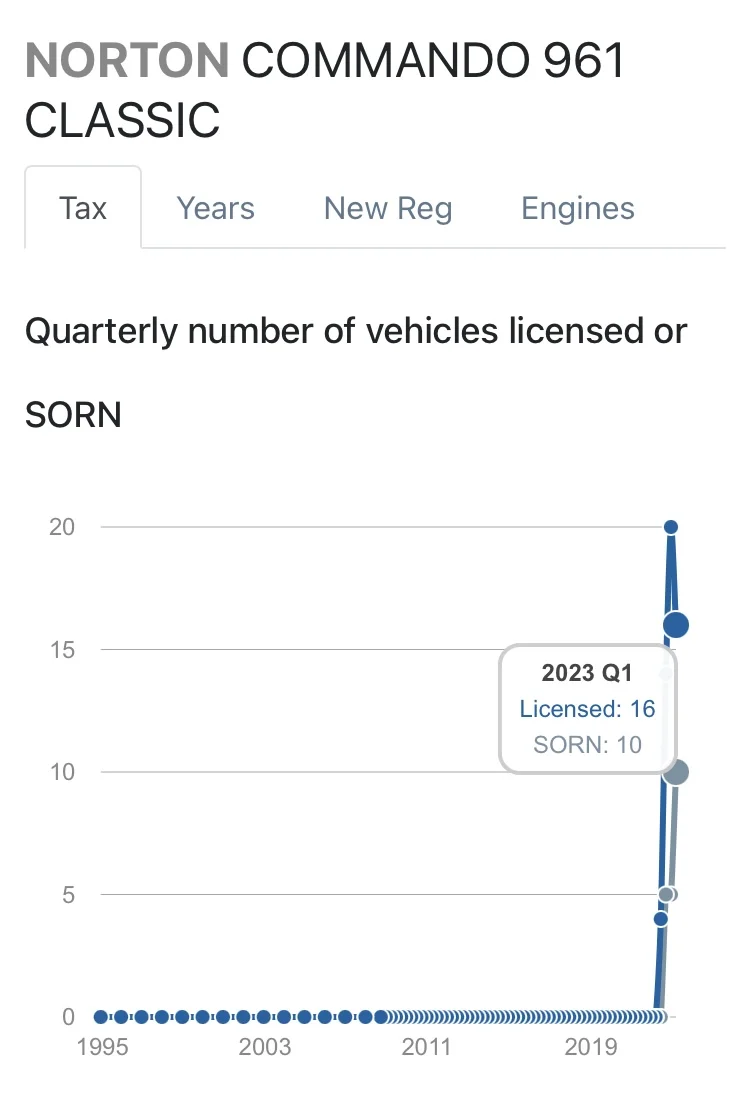The image size is (750, 1102).
Task: Click the 15 y-axis label
Action: click(x=62, y=650)
